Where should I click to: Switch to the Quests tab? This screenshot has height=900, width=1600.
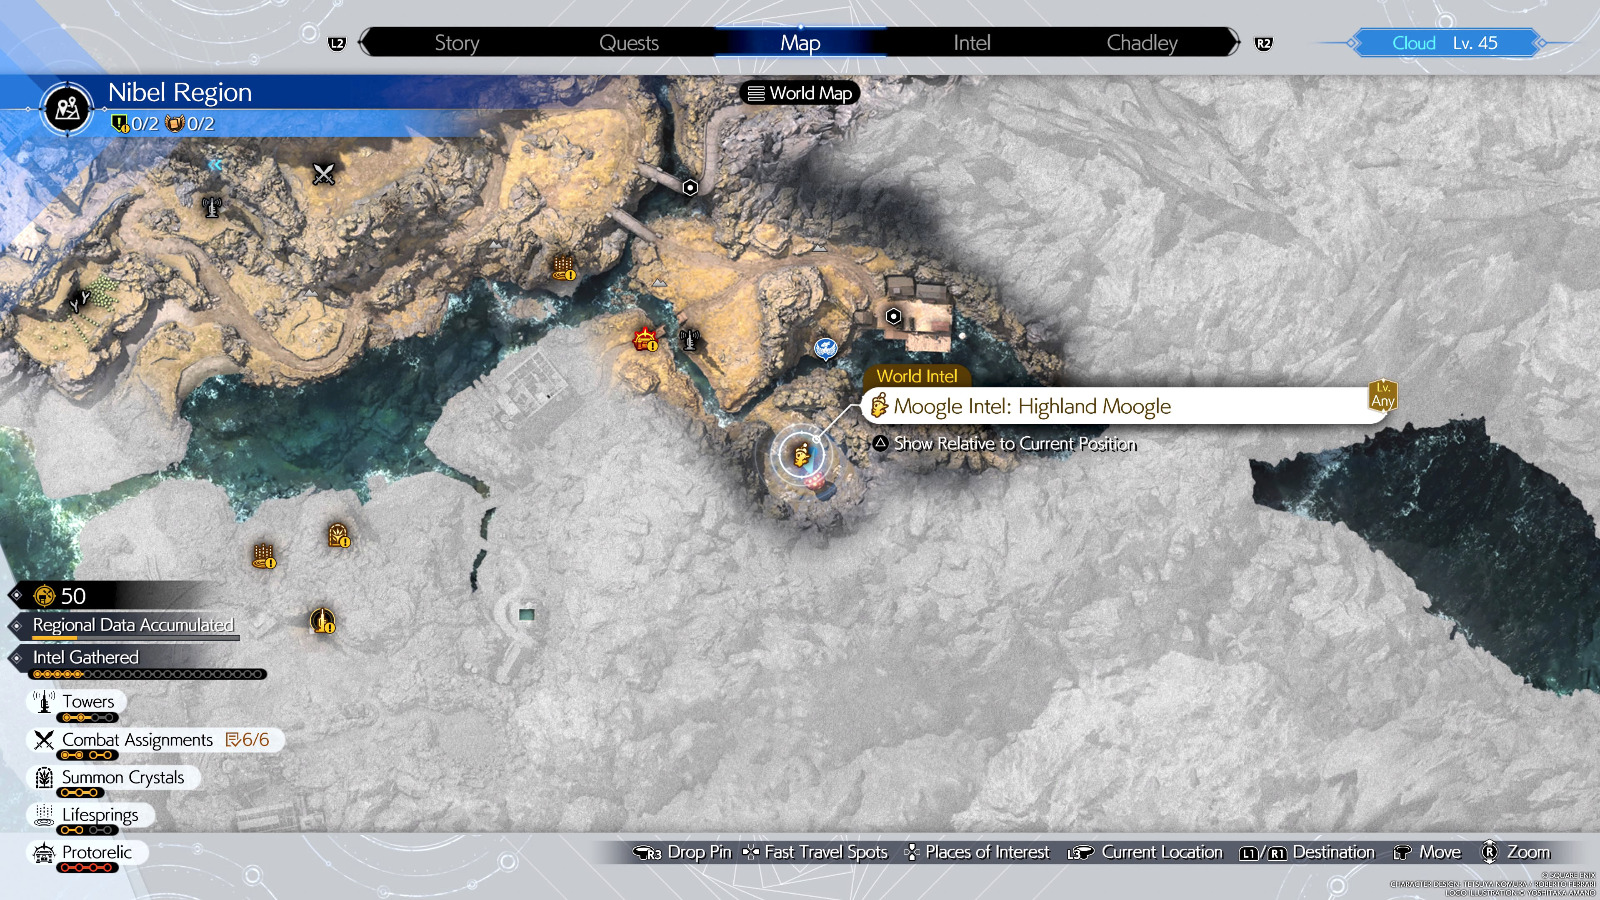(x=628, y=43)
